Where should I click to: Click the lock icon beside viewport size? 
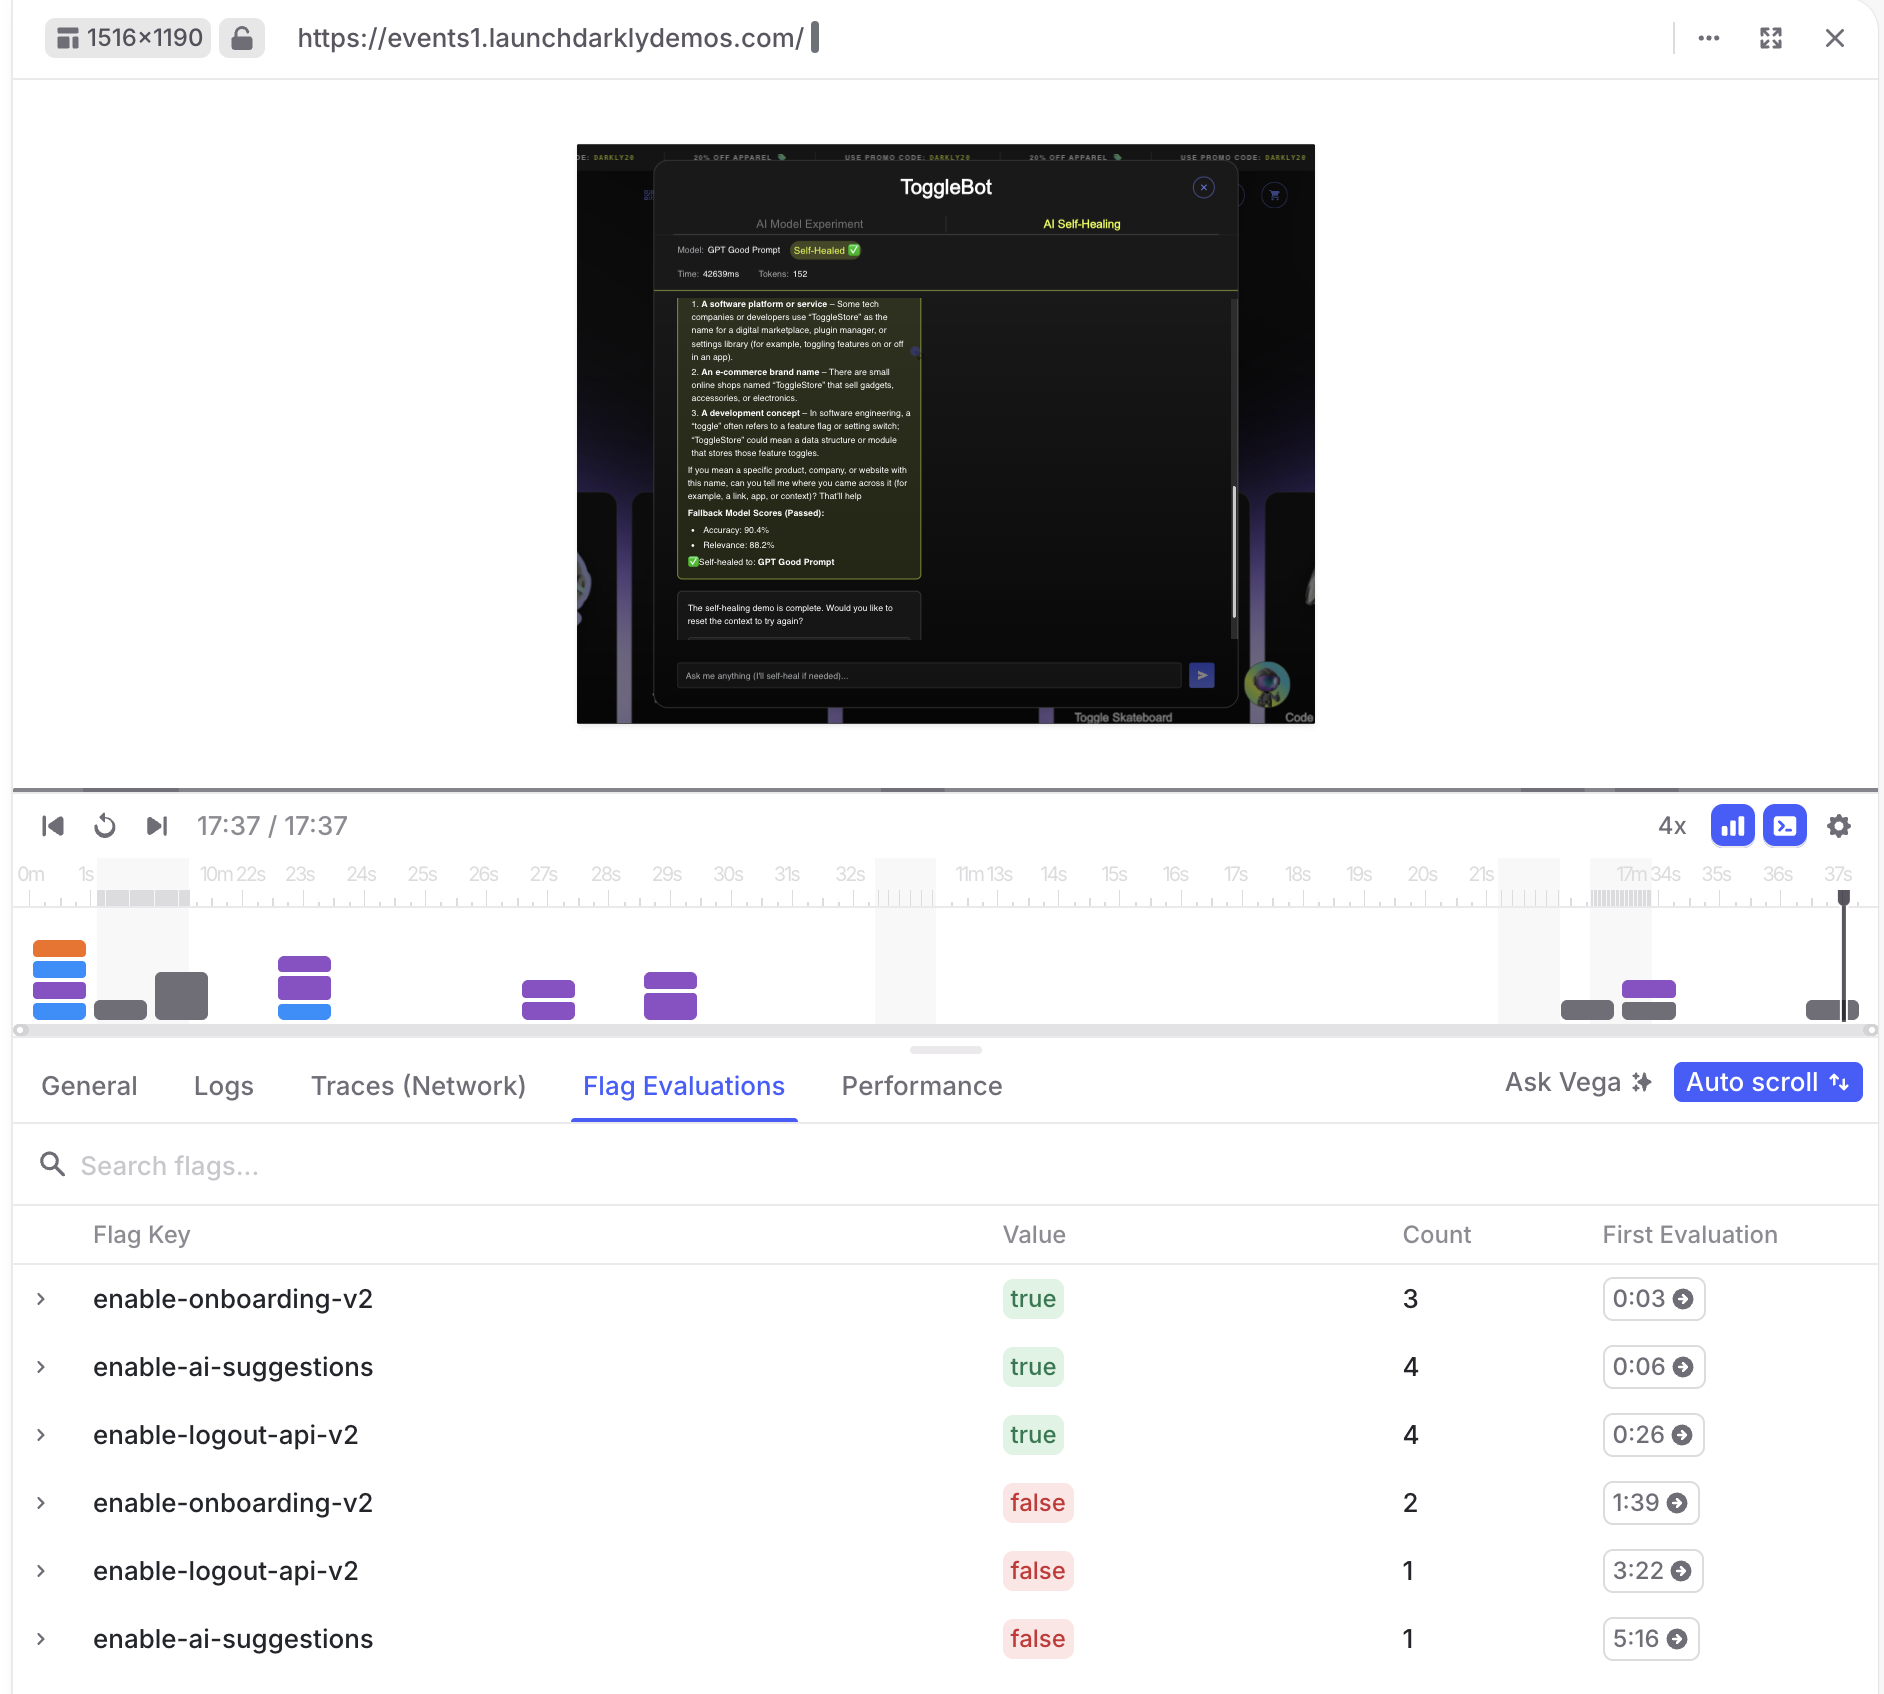[x=241, y=38]
